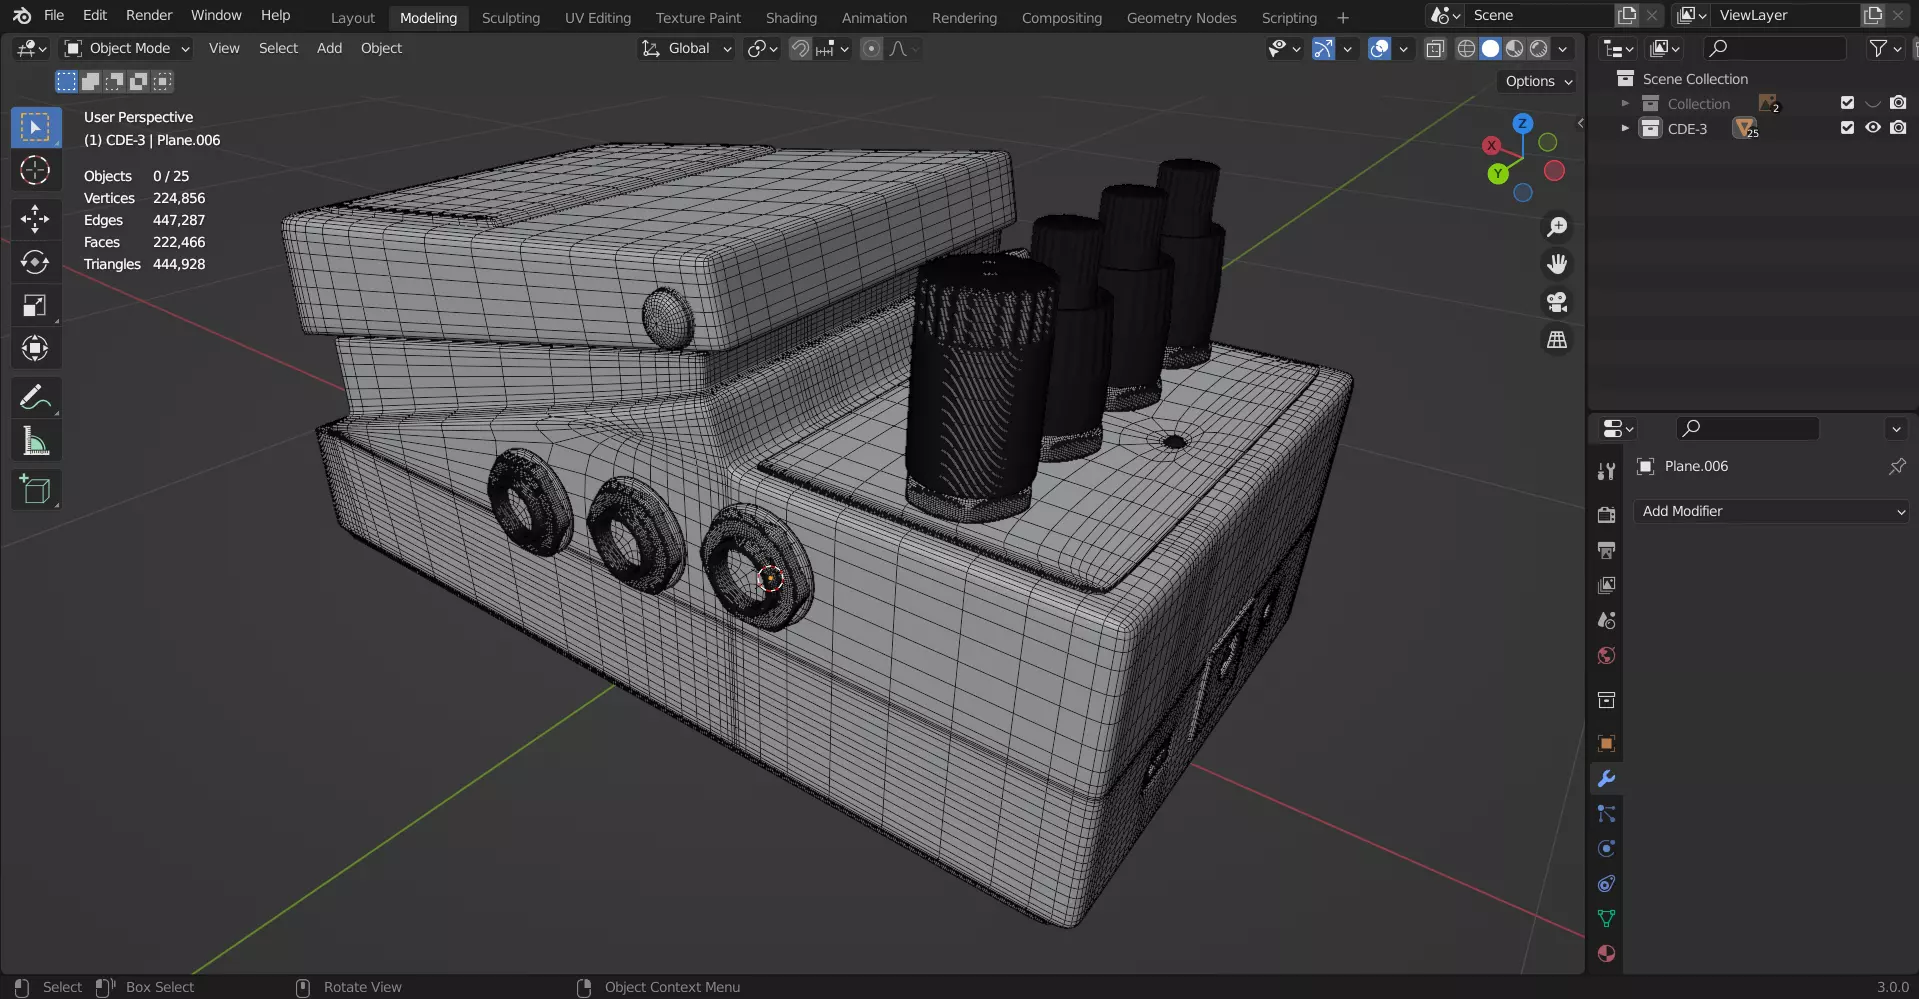Toggle snapping magnet button
Viewport: 1919px width, 999px height.
point(800,48)
